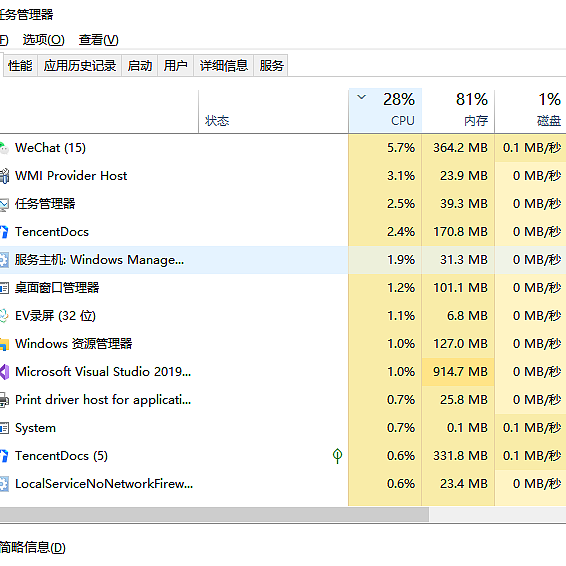Sort by the 磁盘 1% column header
Viewport: 566px width, 566px height.
click(530, 110)
